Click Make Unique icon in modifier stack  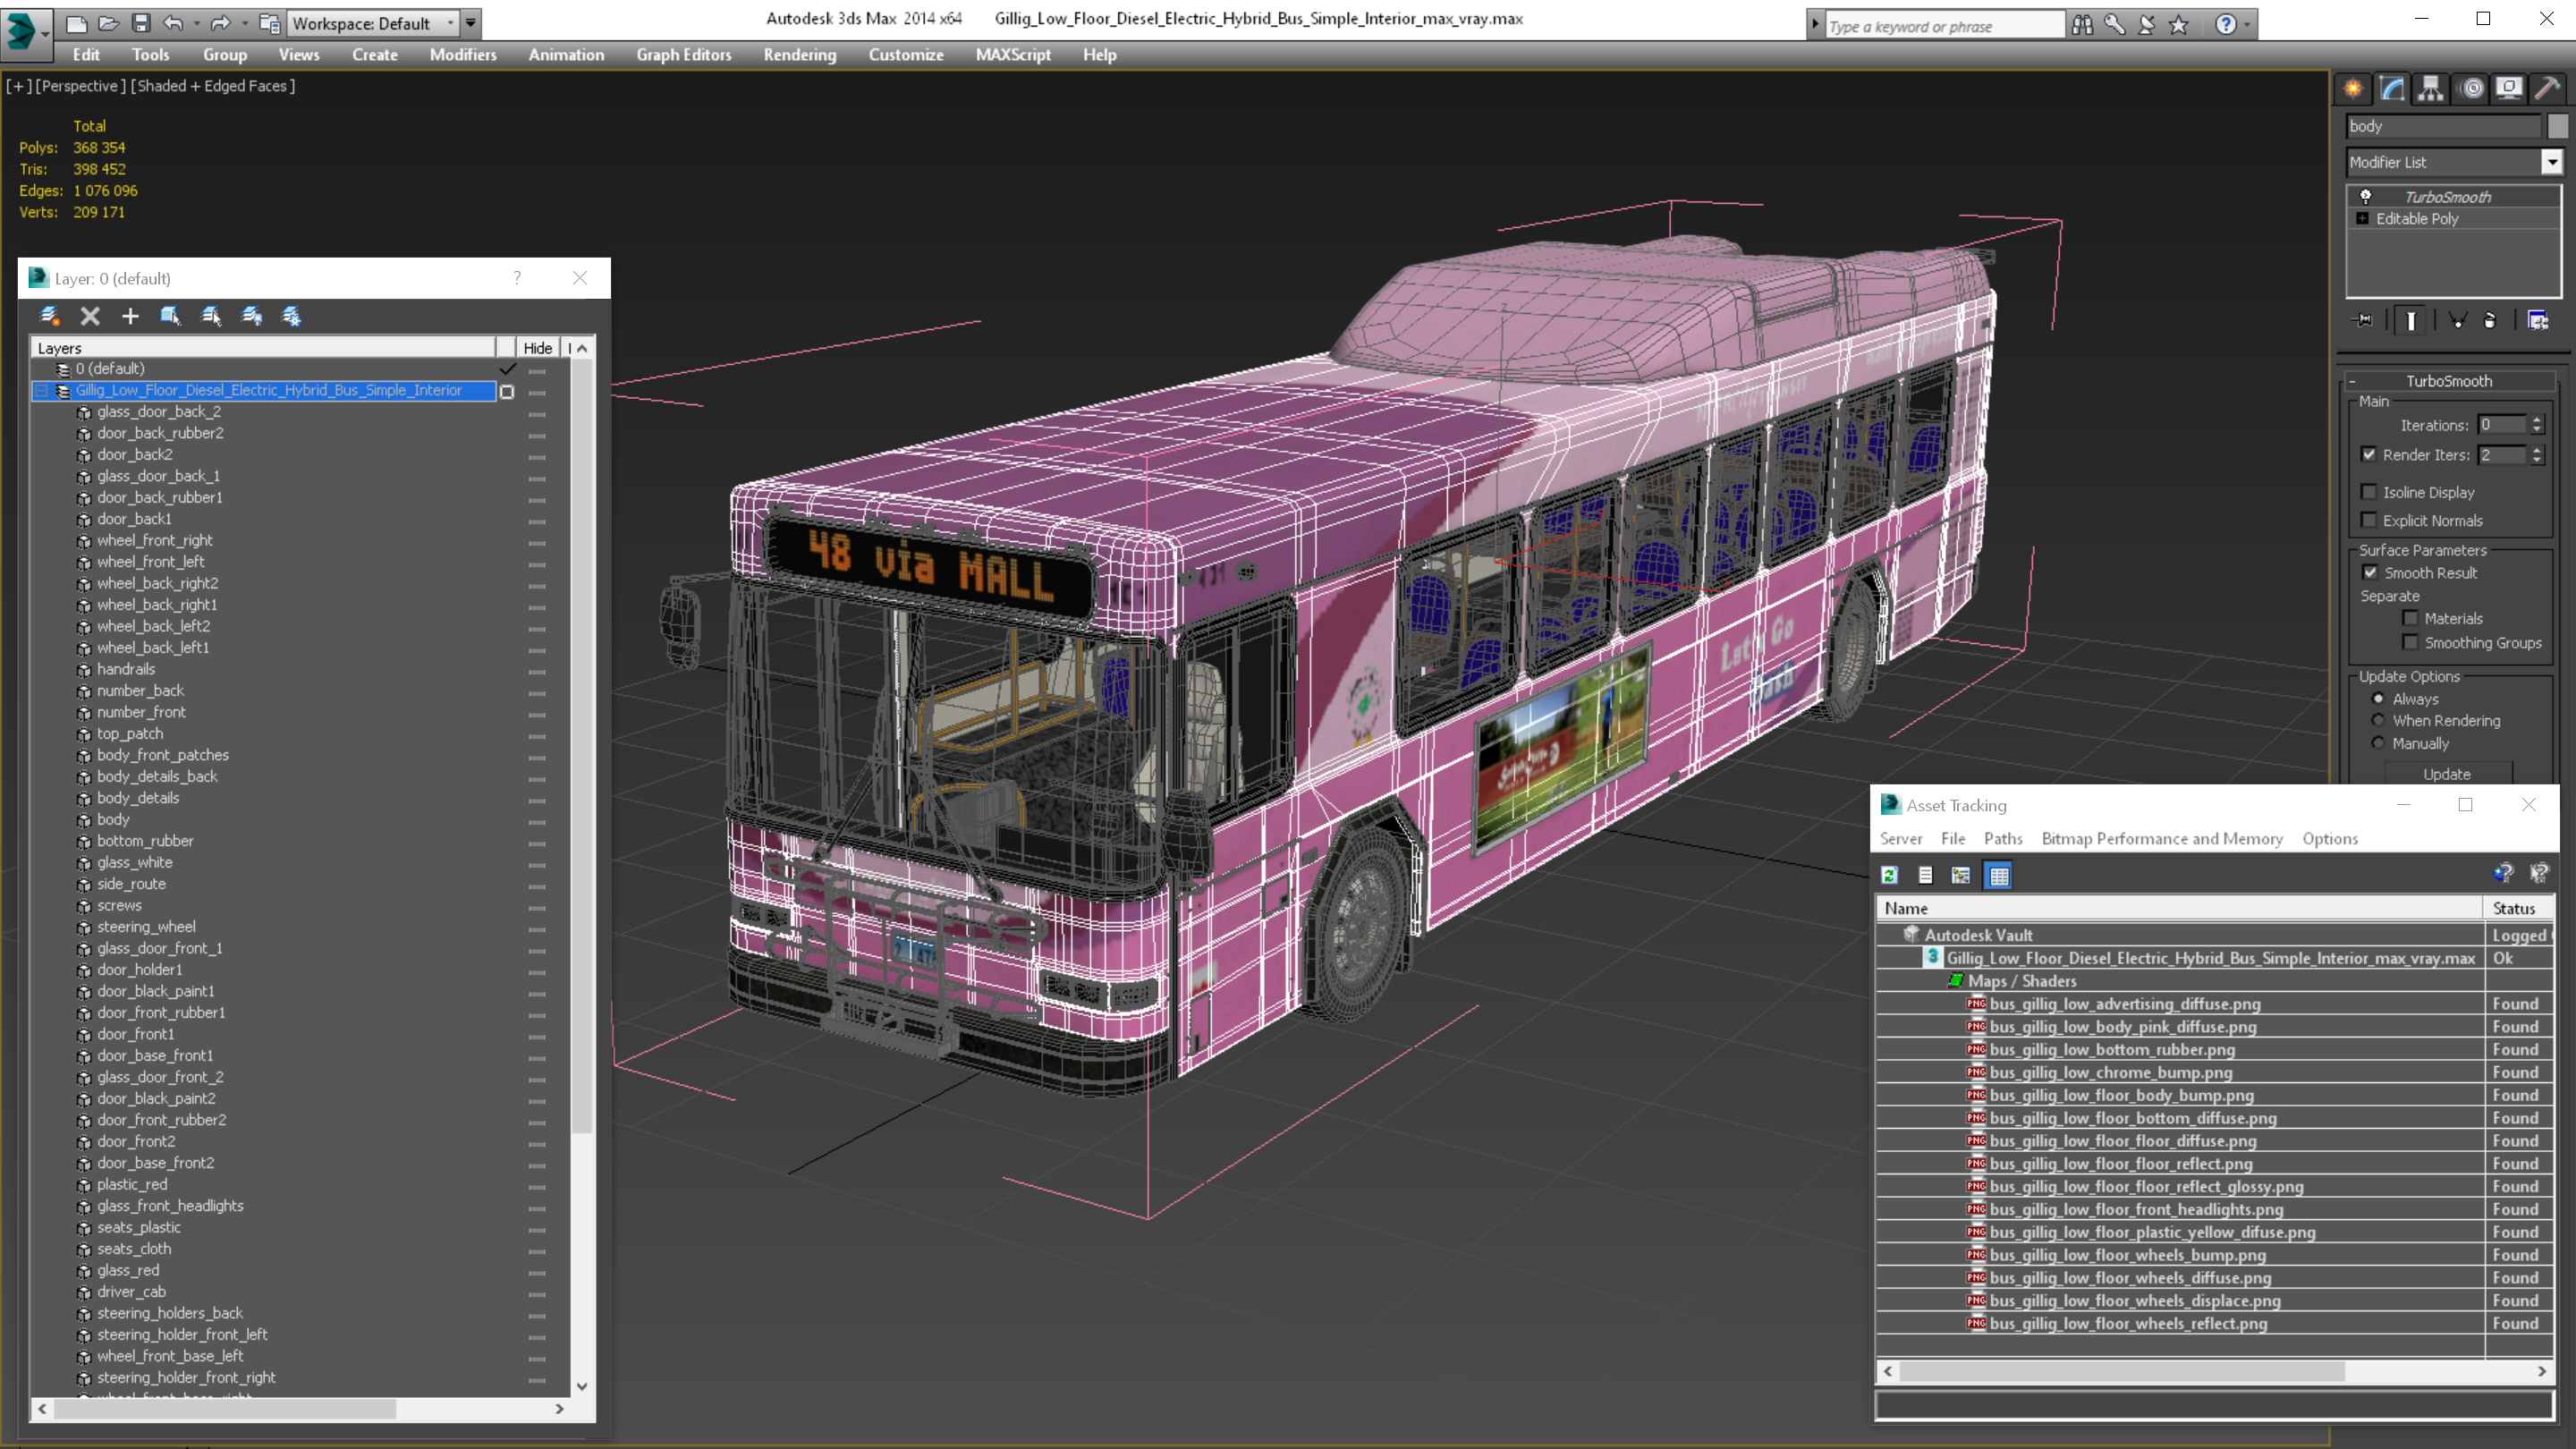[2457, 320]
